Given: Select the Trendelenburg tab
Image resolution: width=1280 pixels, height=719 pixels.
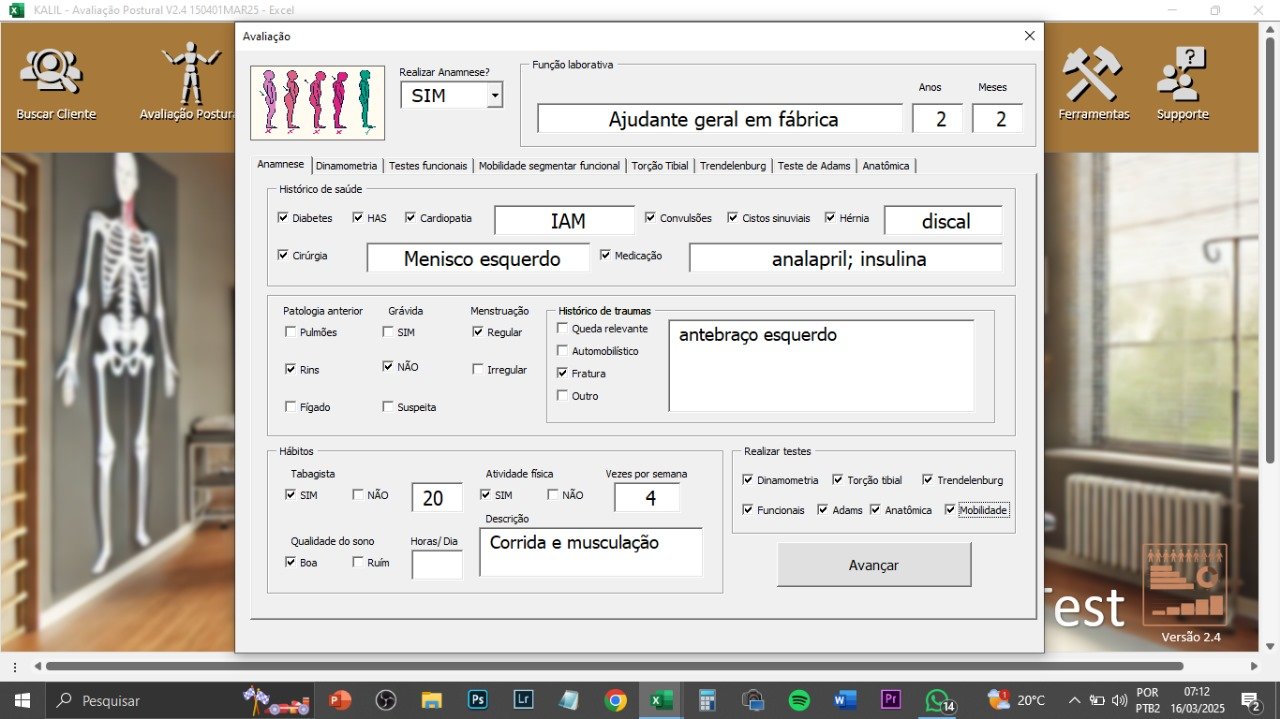Looking at the screenshot, I should [x=733, y=166].
